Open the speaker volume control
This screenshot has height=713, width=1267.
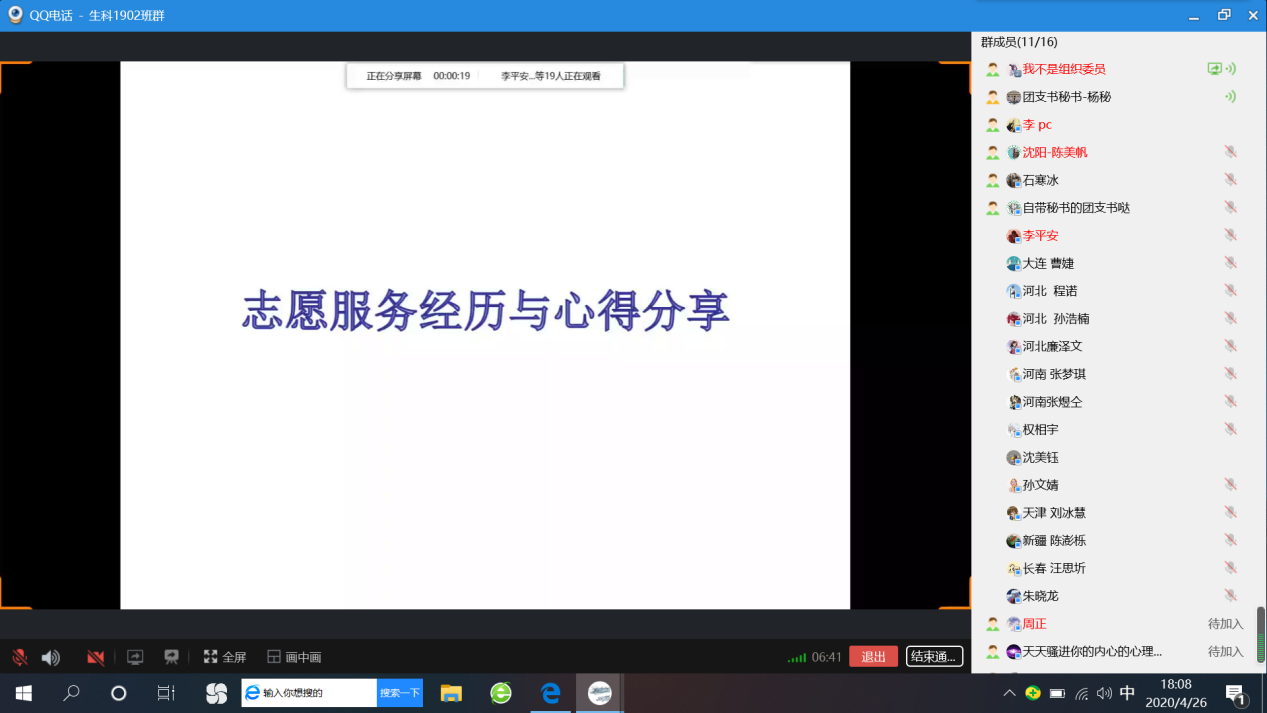click(x=50, y=657)
